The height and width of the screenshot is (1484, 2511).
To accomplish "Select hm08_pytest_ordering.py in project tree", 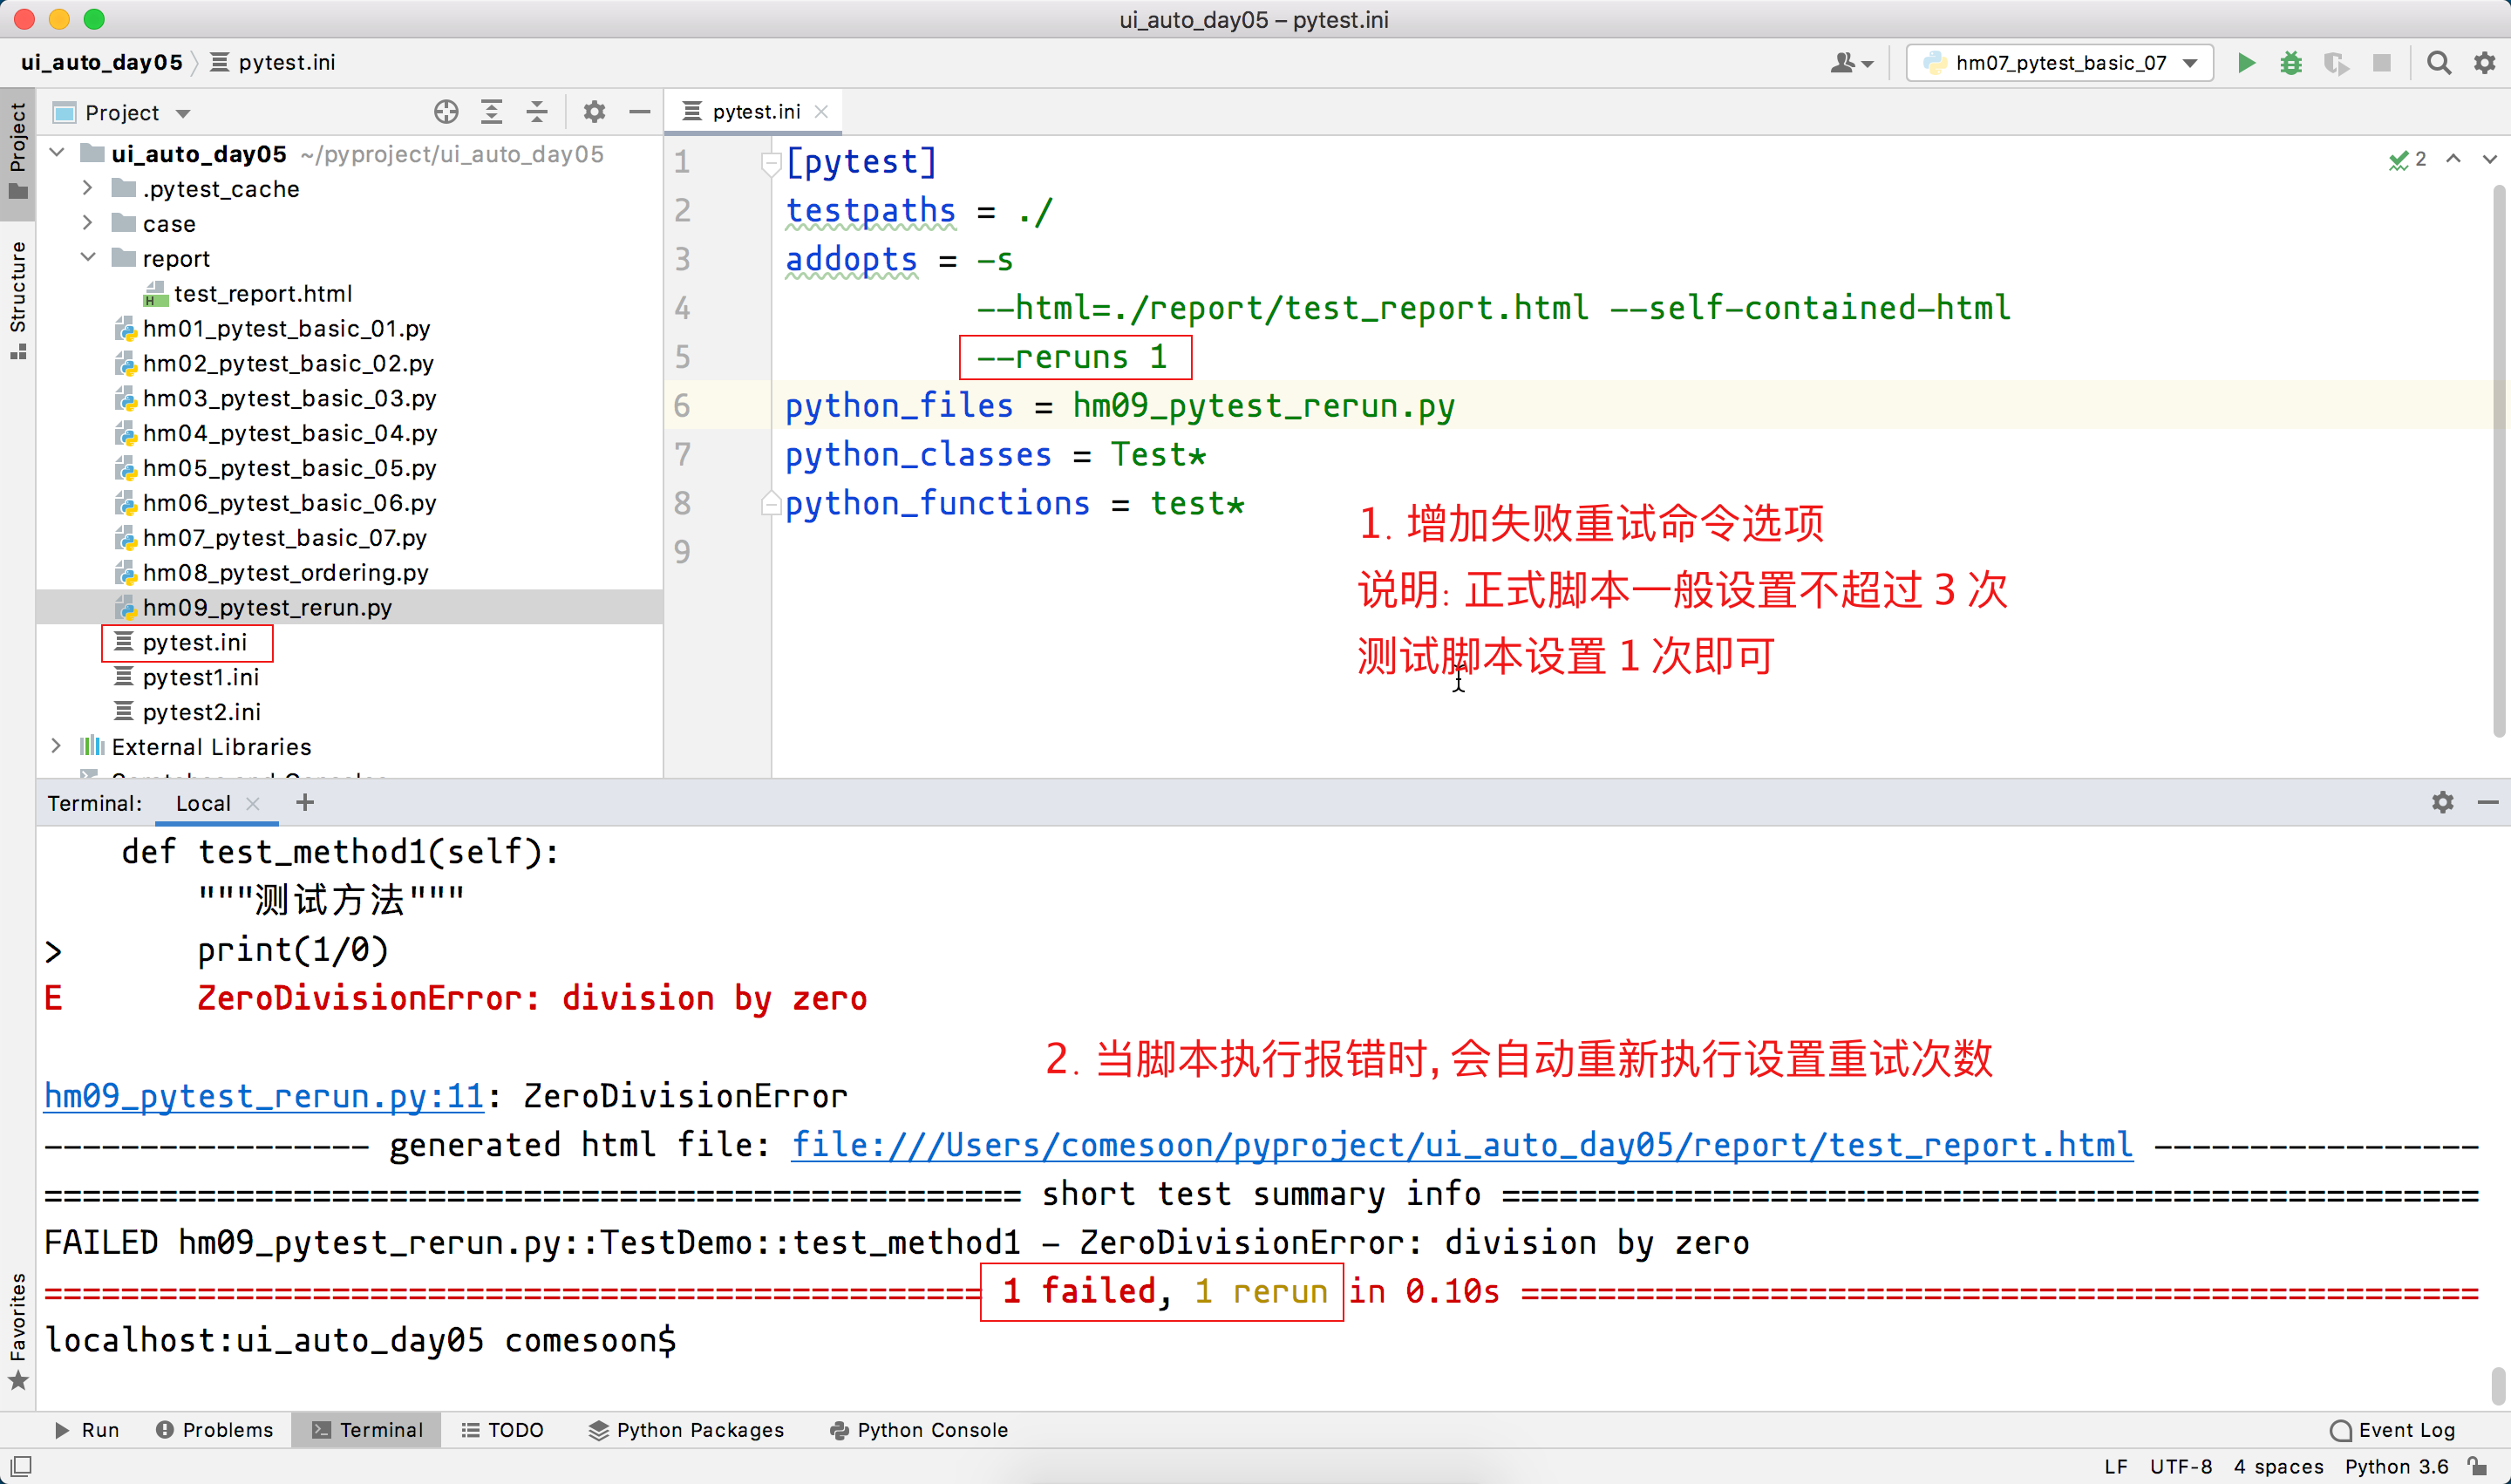I will (285, 572).
